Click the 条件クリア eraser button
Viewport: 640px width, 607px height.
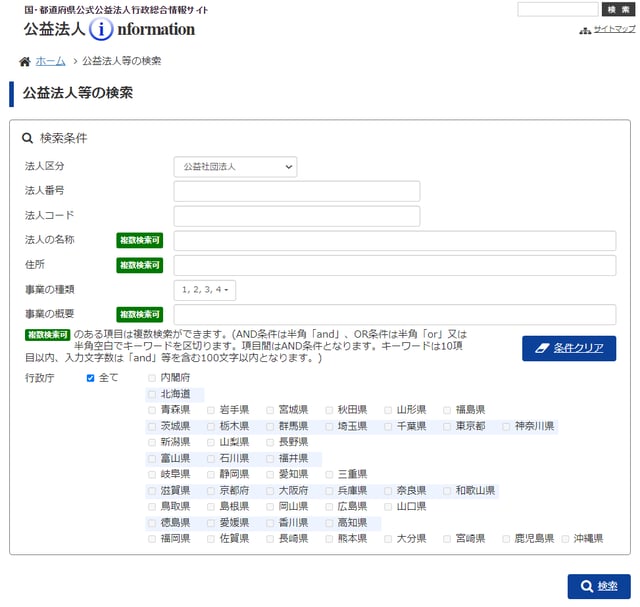pyautogui.click(x=568, y=348)
